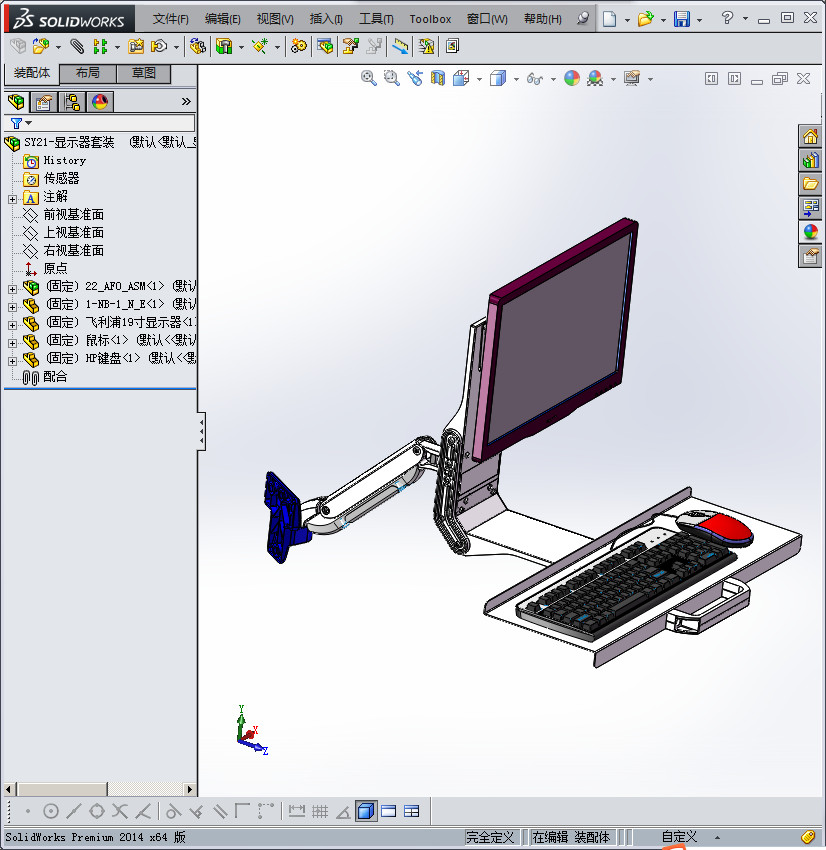The image size is (826, 850).
Task: Toggle the two-pane horizontal view button
Action: [389, 811]
